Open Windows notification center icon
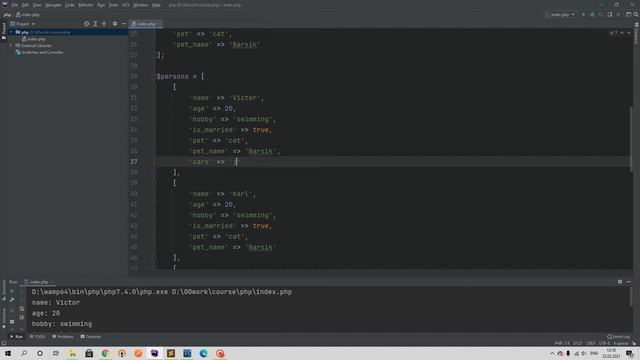The width and height of the screenshot is (640, 360). pyautogui.click(x=630, y=353)
